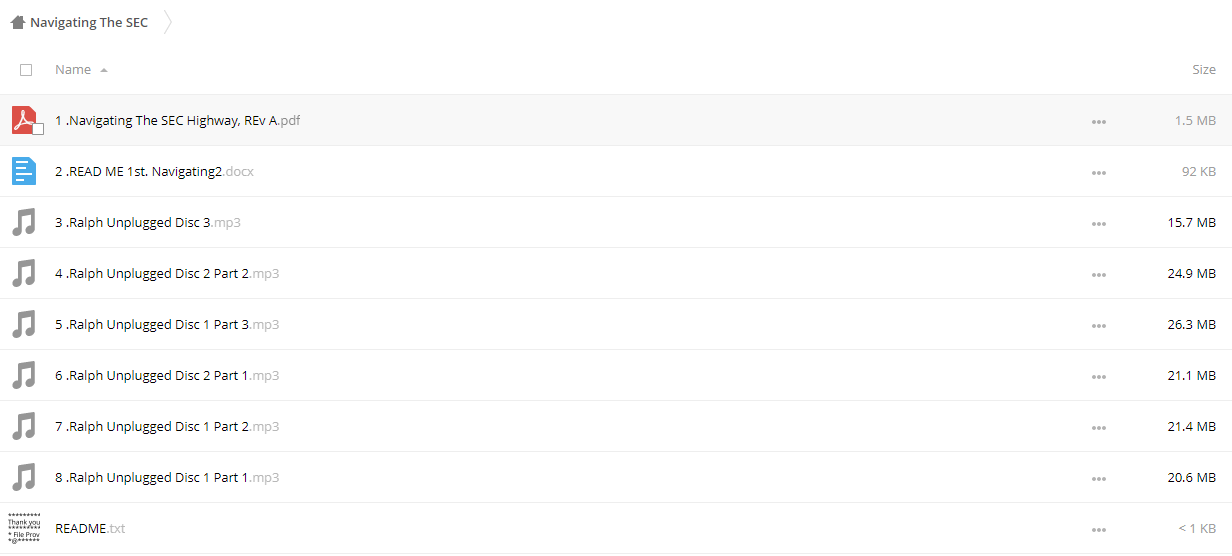Screen dimensions: 1232x556
Task: Click the music icon for Disc 1 Part 3
Action: (x=24, y=324)
